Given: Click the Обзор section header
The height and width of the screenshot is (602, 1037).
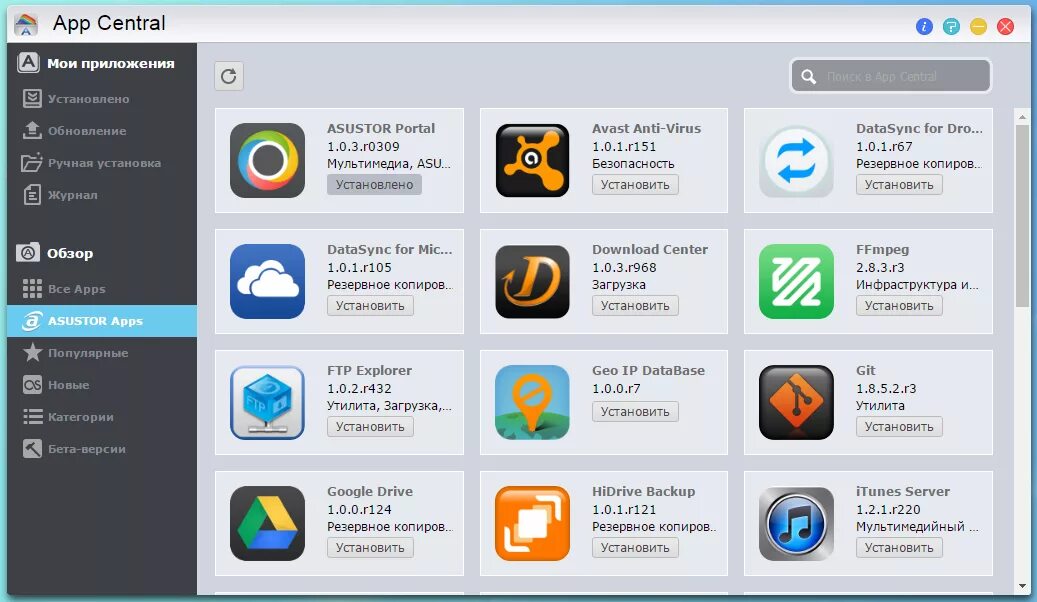Looking at the screenshot, I should [69, 253].
